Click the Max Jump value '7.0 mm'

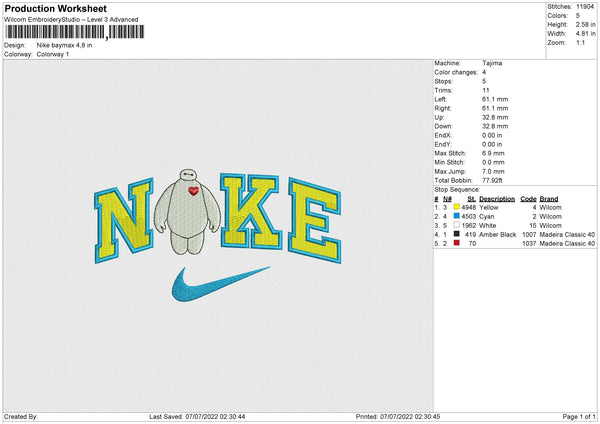493,171
